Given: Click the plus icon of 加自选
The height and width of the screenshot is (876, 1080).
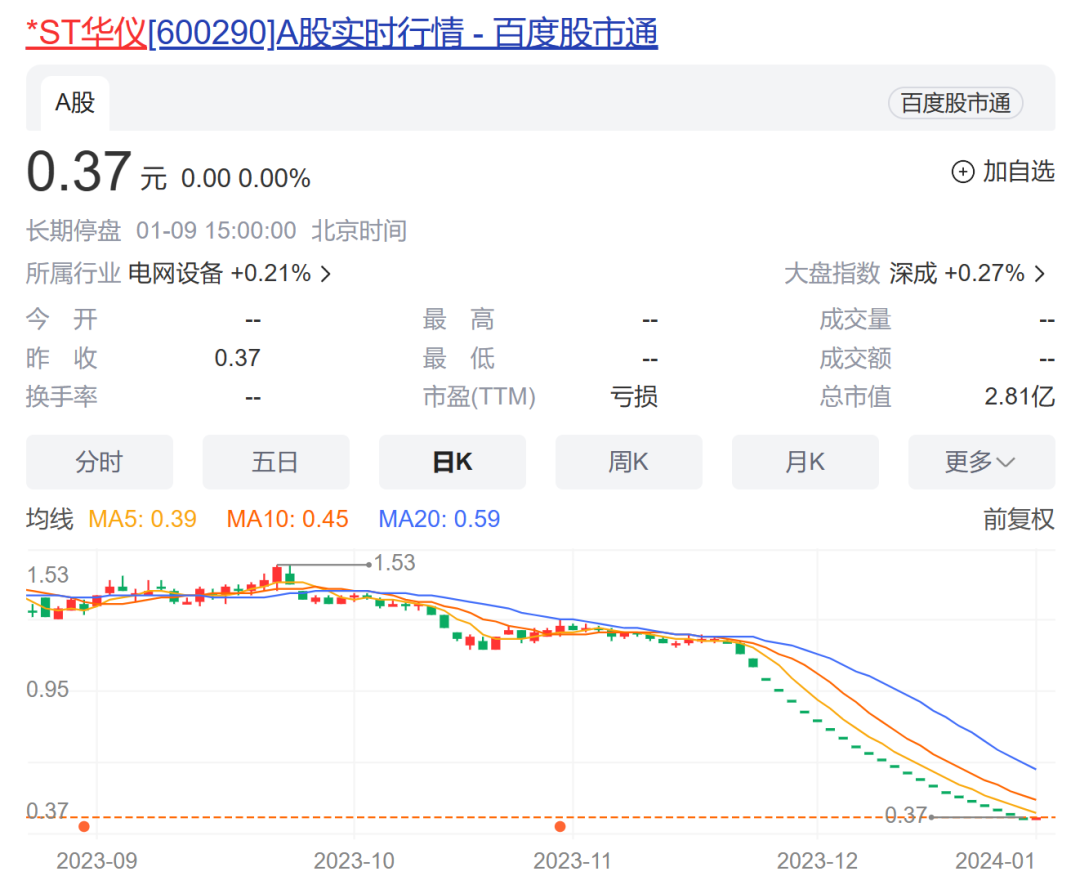Looking at the screenshot, I should click(962, 171).
